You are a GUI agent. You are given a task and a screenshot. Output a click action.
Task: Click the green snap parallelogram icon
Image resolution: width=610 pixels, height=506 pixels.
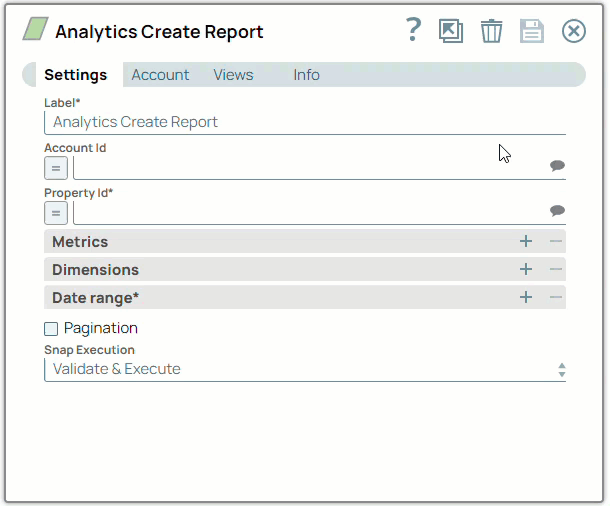(35, 28)
